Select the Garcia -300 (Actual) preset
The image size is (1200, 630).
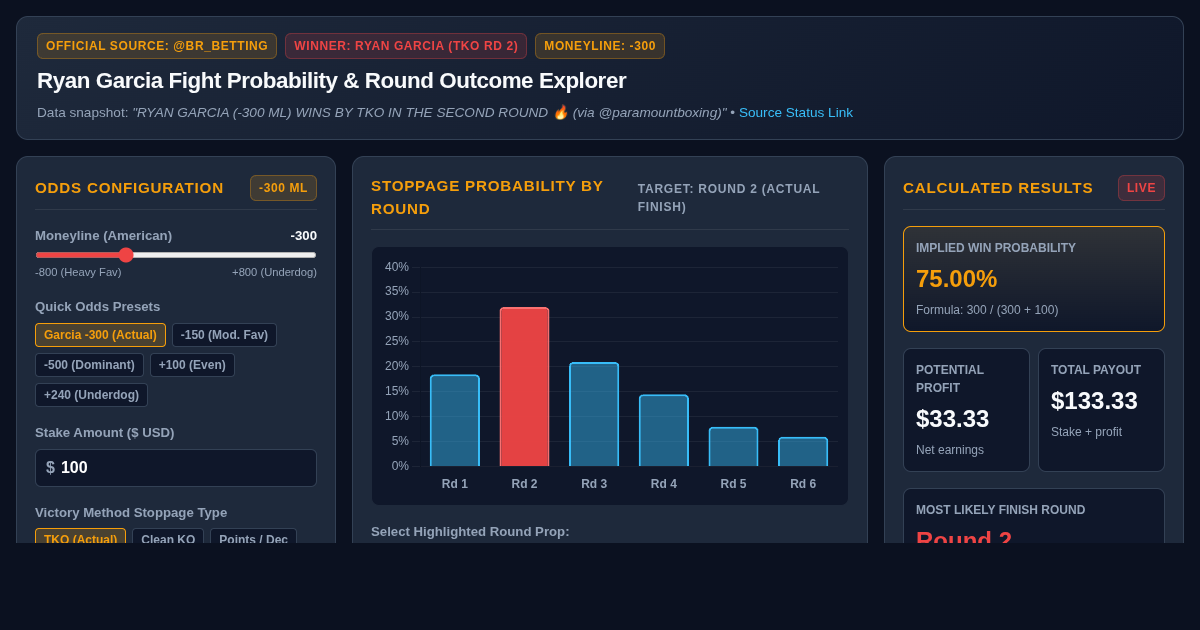click(100, 335)
